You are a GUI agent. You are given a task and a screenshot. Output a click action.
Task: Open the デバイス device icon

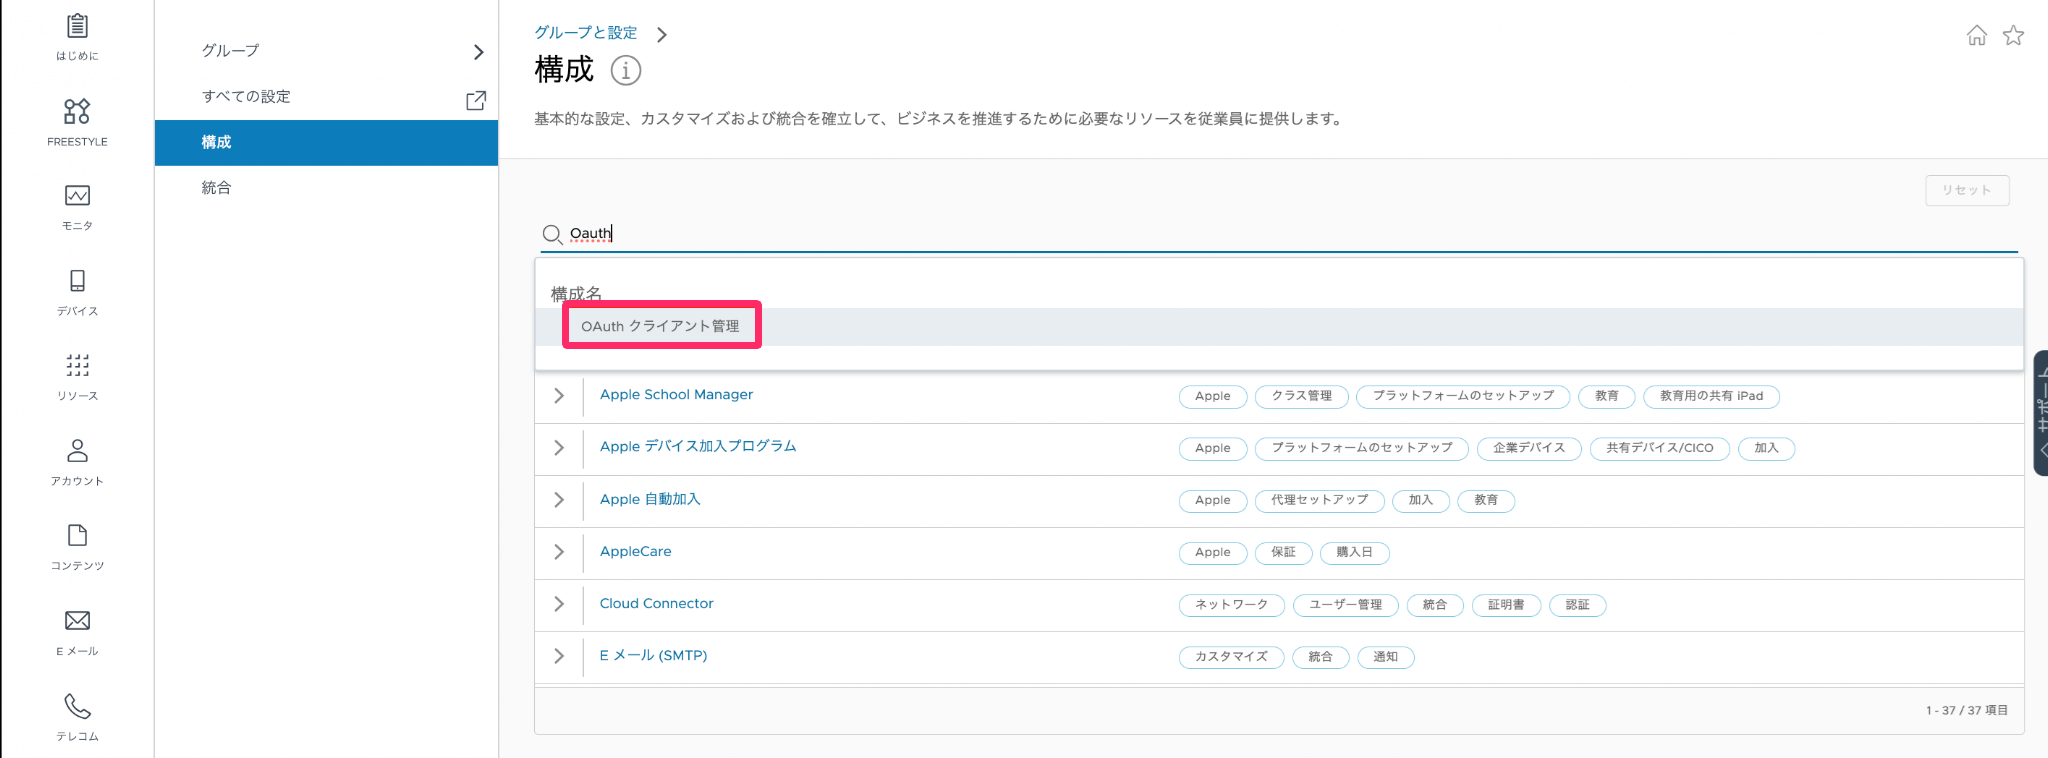point(77,280)
